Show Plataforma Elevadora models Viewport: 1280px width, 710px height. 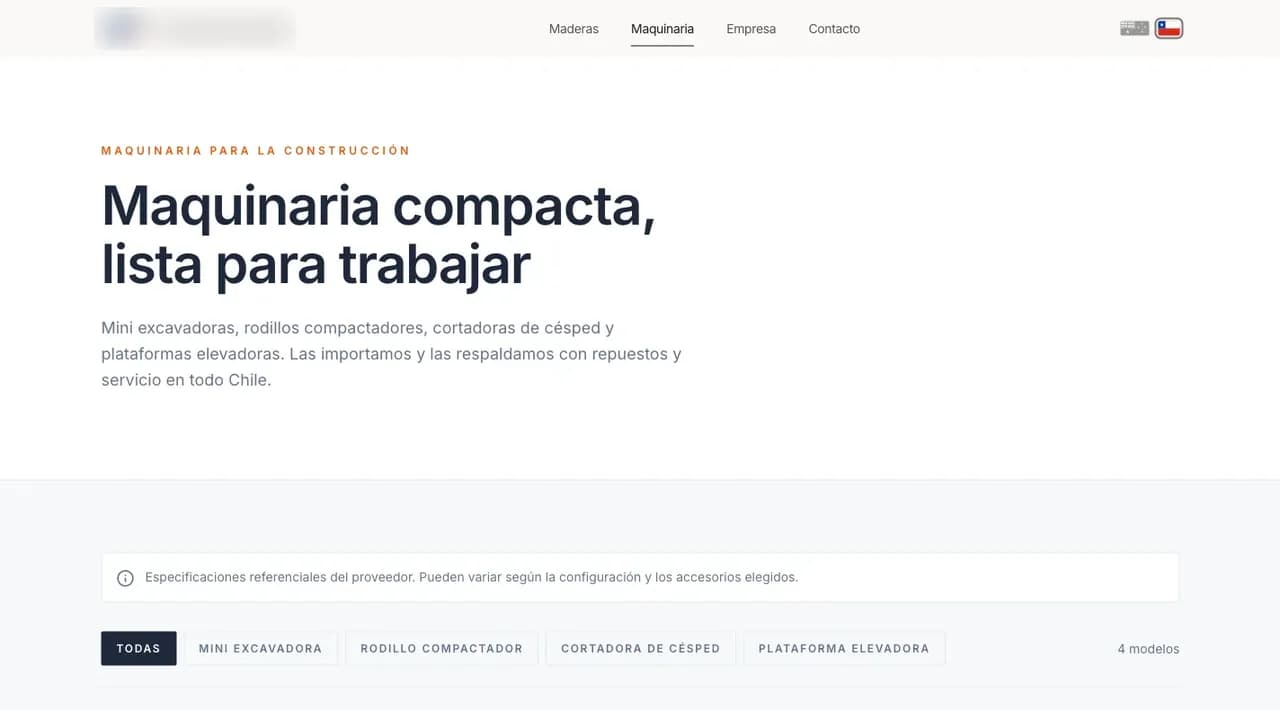tap(844, 648)
